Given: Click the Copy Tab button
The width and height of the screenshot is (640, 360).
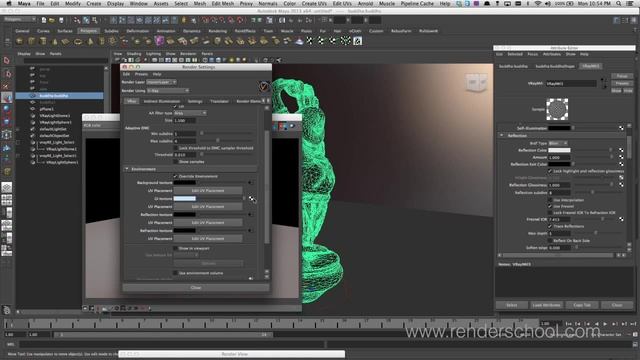Looking at the screenshot, I should pos(582,305).
